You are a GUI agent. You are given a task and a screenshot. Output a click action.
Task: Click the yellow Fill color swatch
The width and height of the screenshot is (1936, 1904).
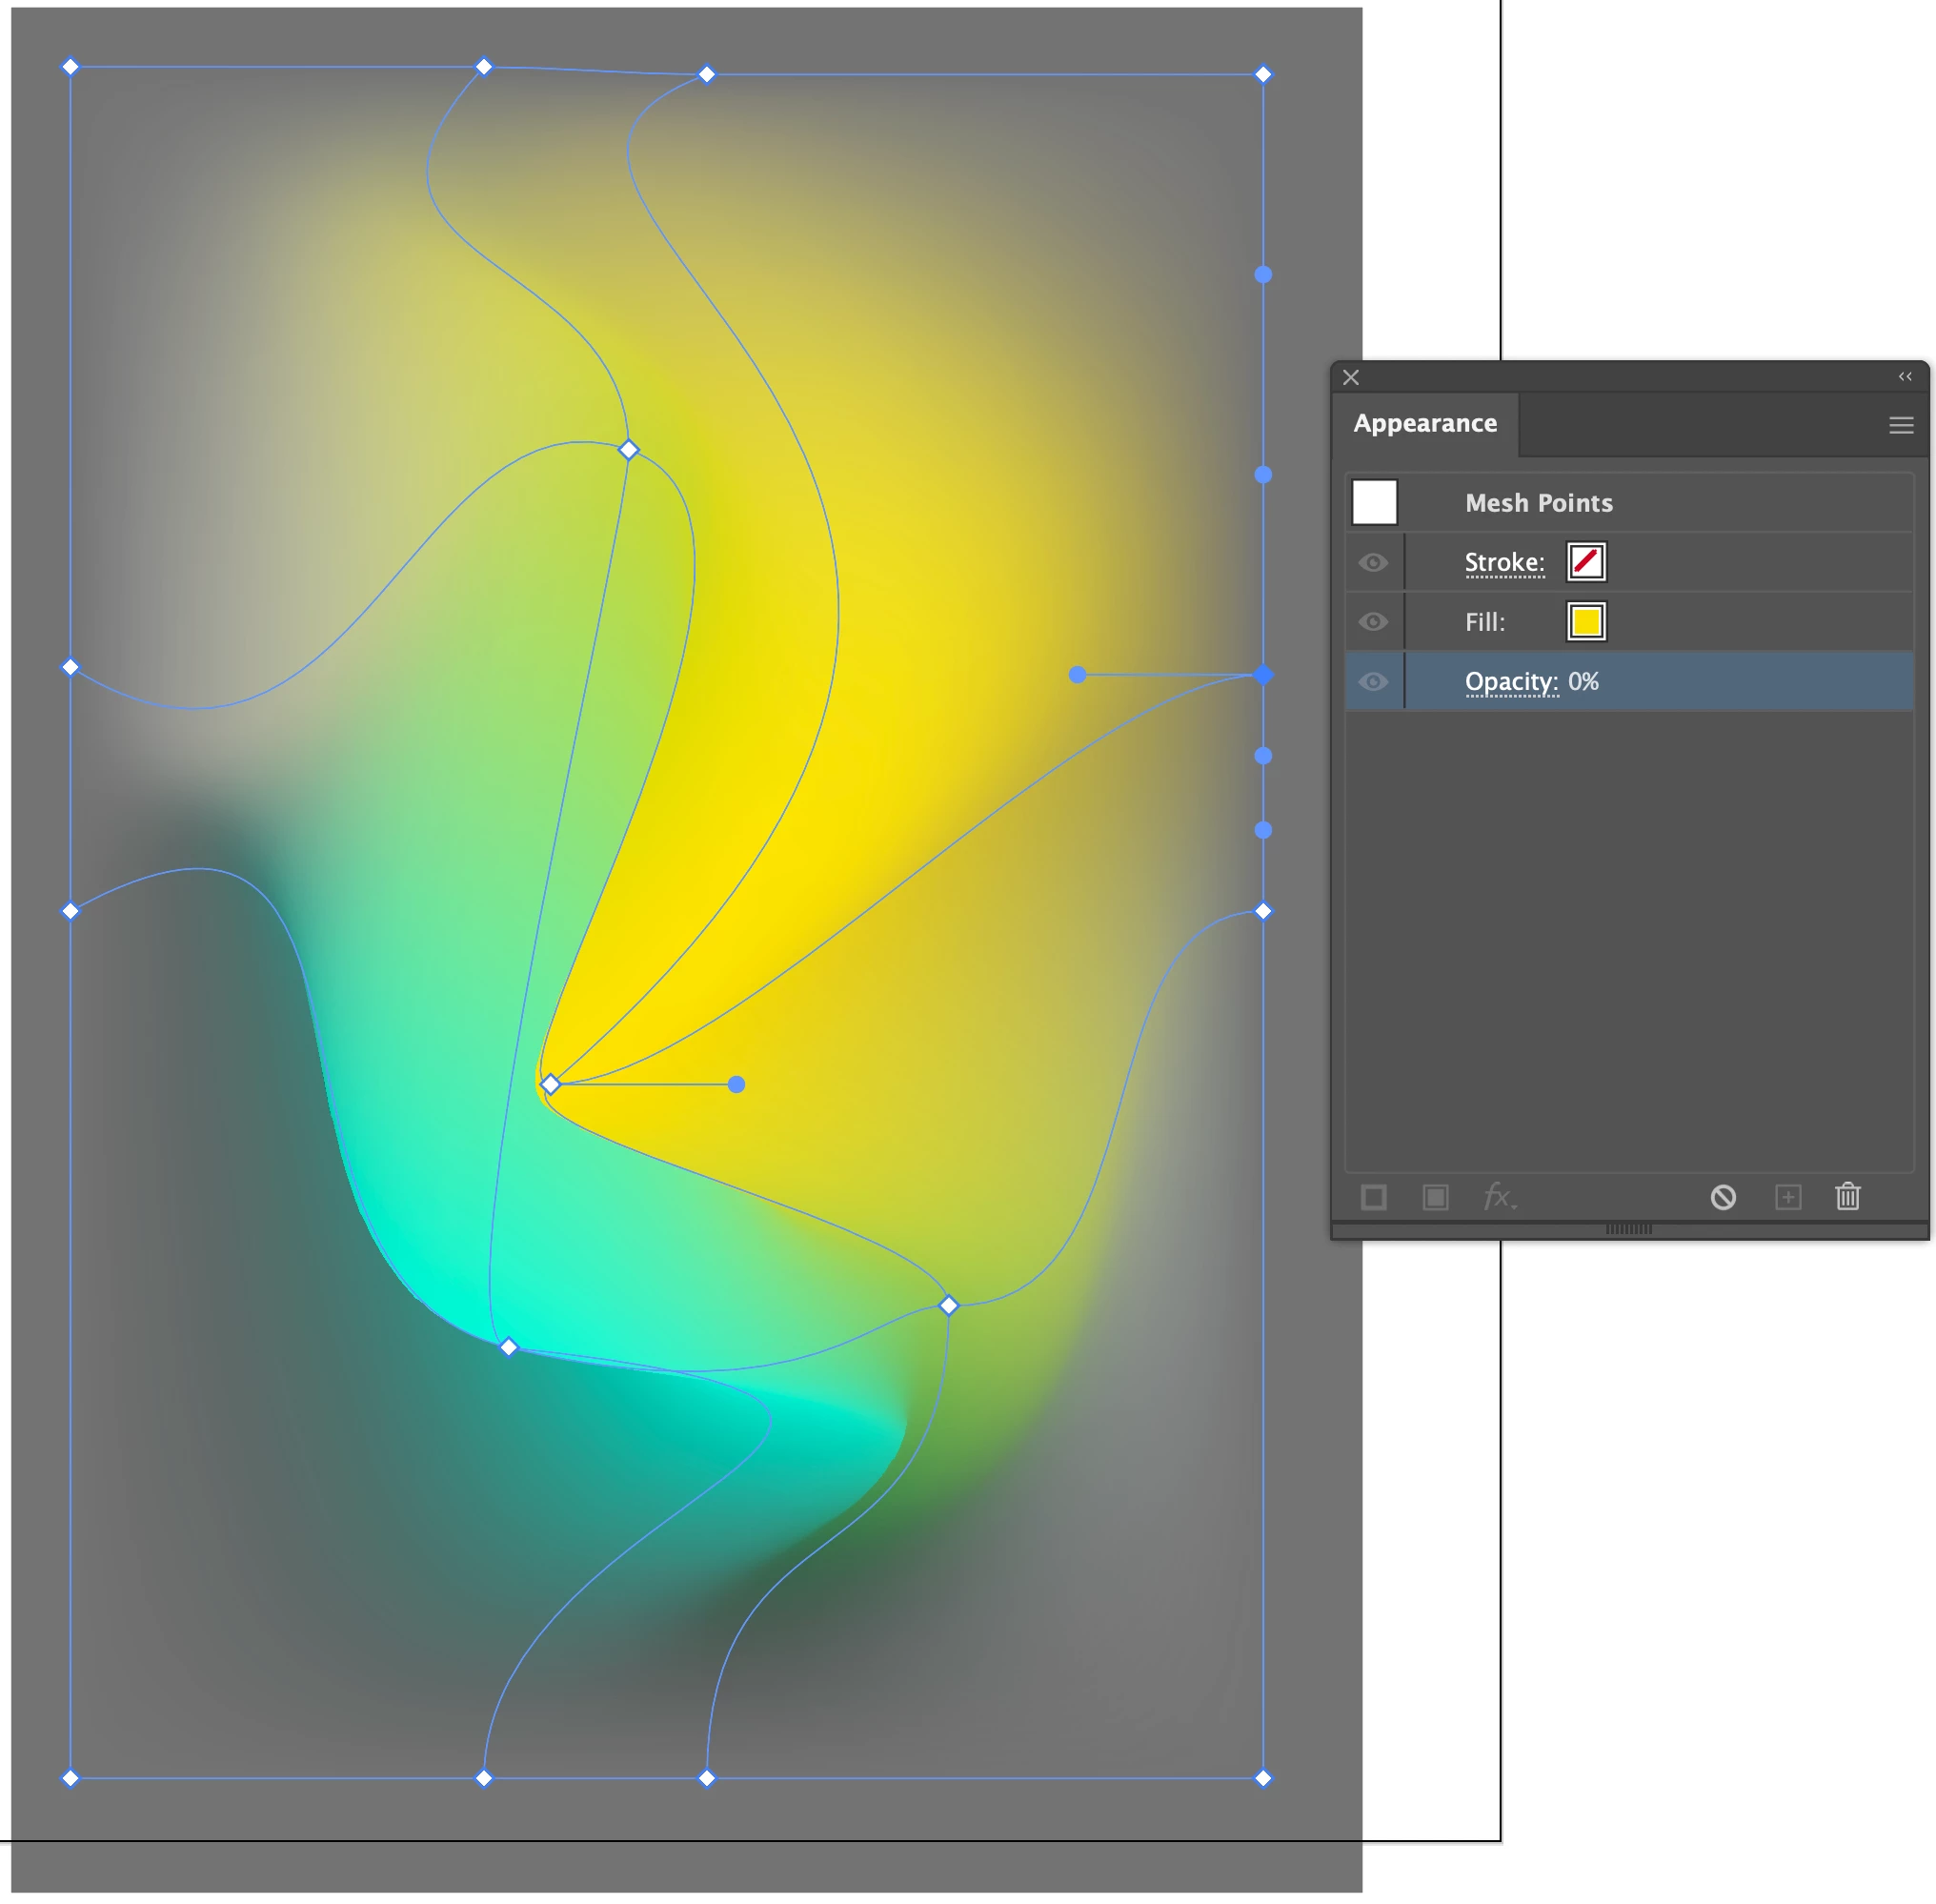1585,622
